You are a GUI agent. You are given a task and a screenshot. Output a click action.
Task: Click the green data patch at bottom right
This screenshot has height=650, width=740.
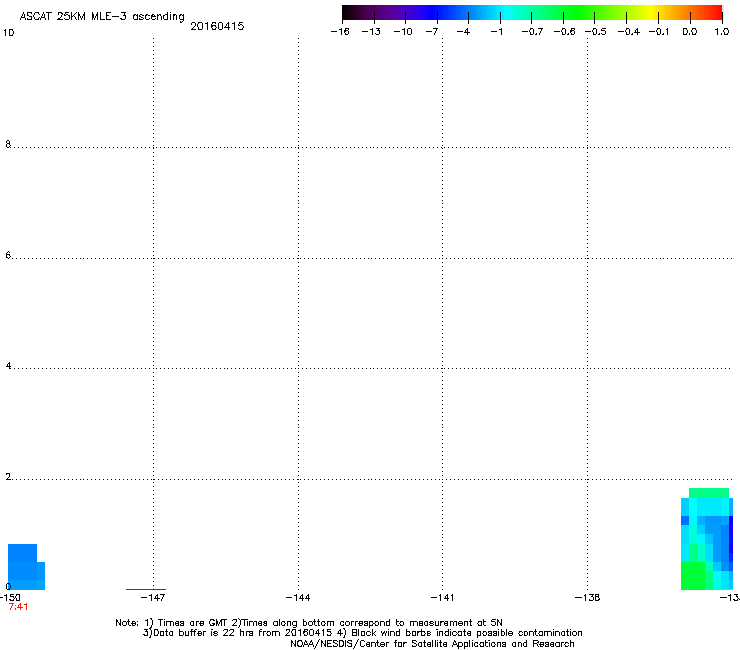(x=692, y=576)
